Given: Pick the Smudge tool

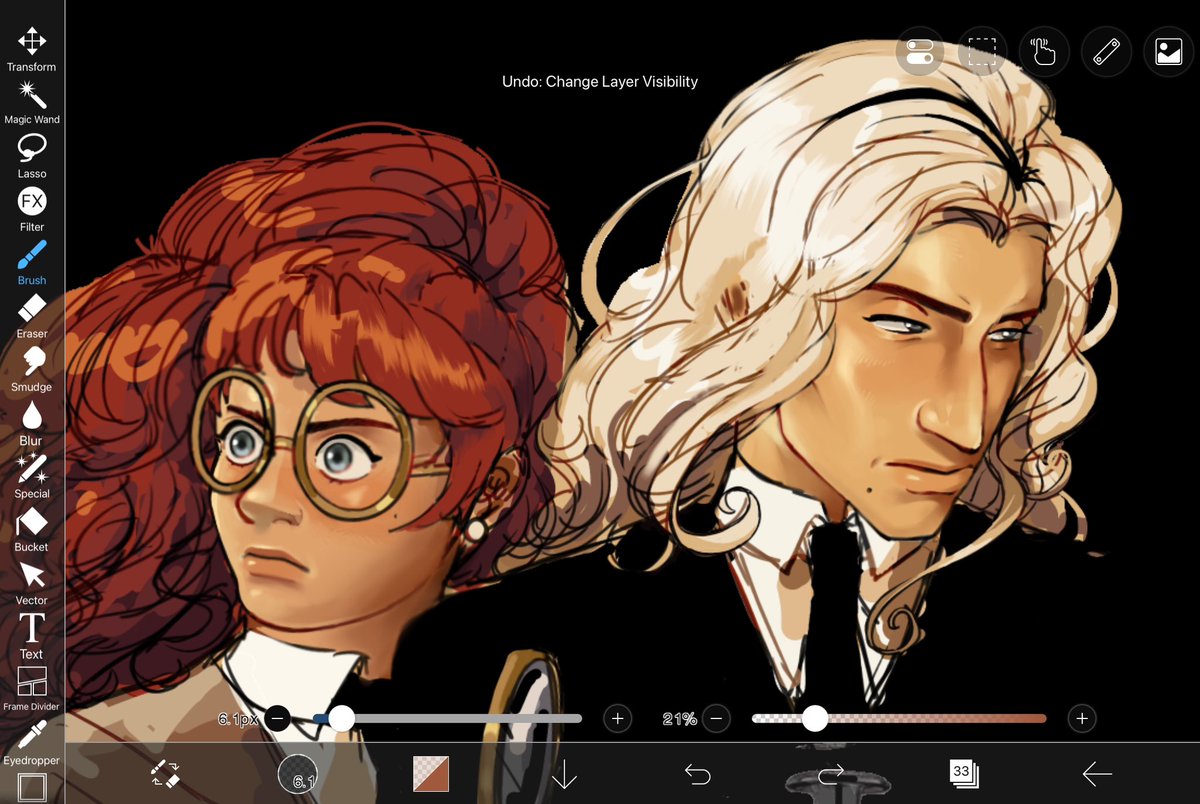Looking at the screenshot, I should (32, 370).
